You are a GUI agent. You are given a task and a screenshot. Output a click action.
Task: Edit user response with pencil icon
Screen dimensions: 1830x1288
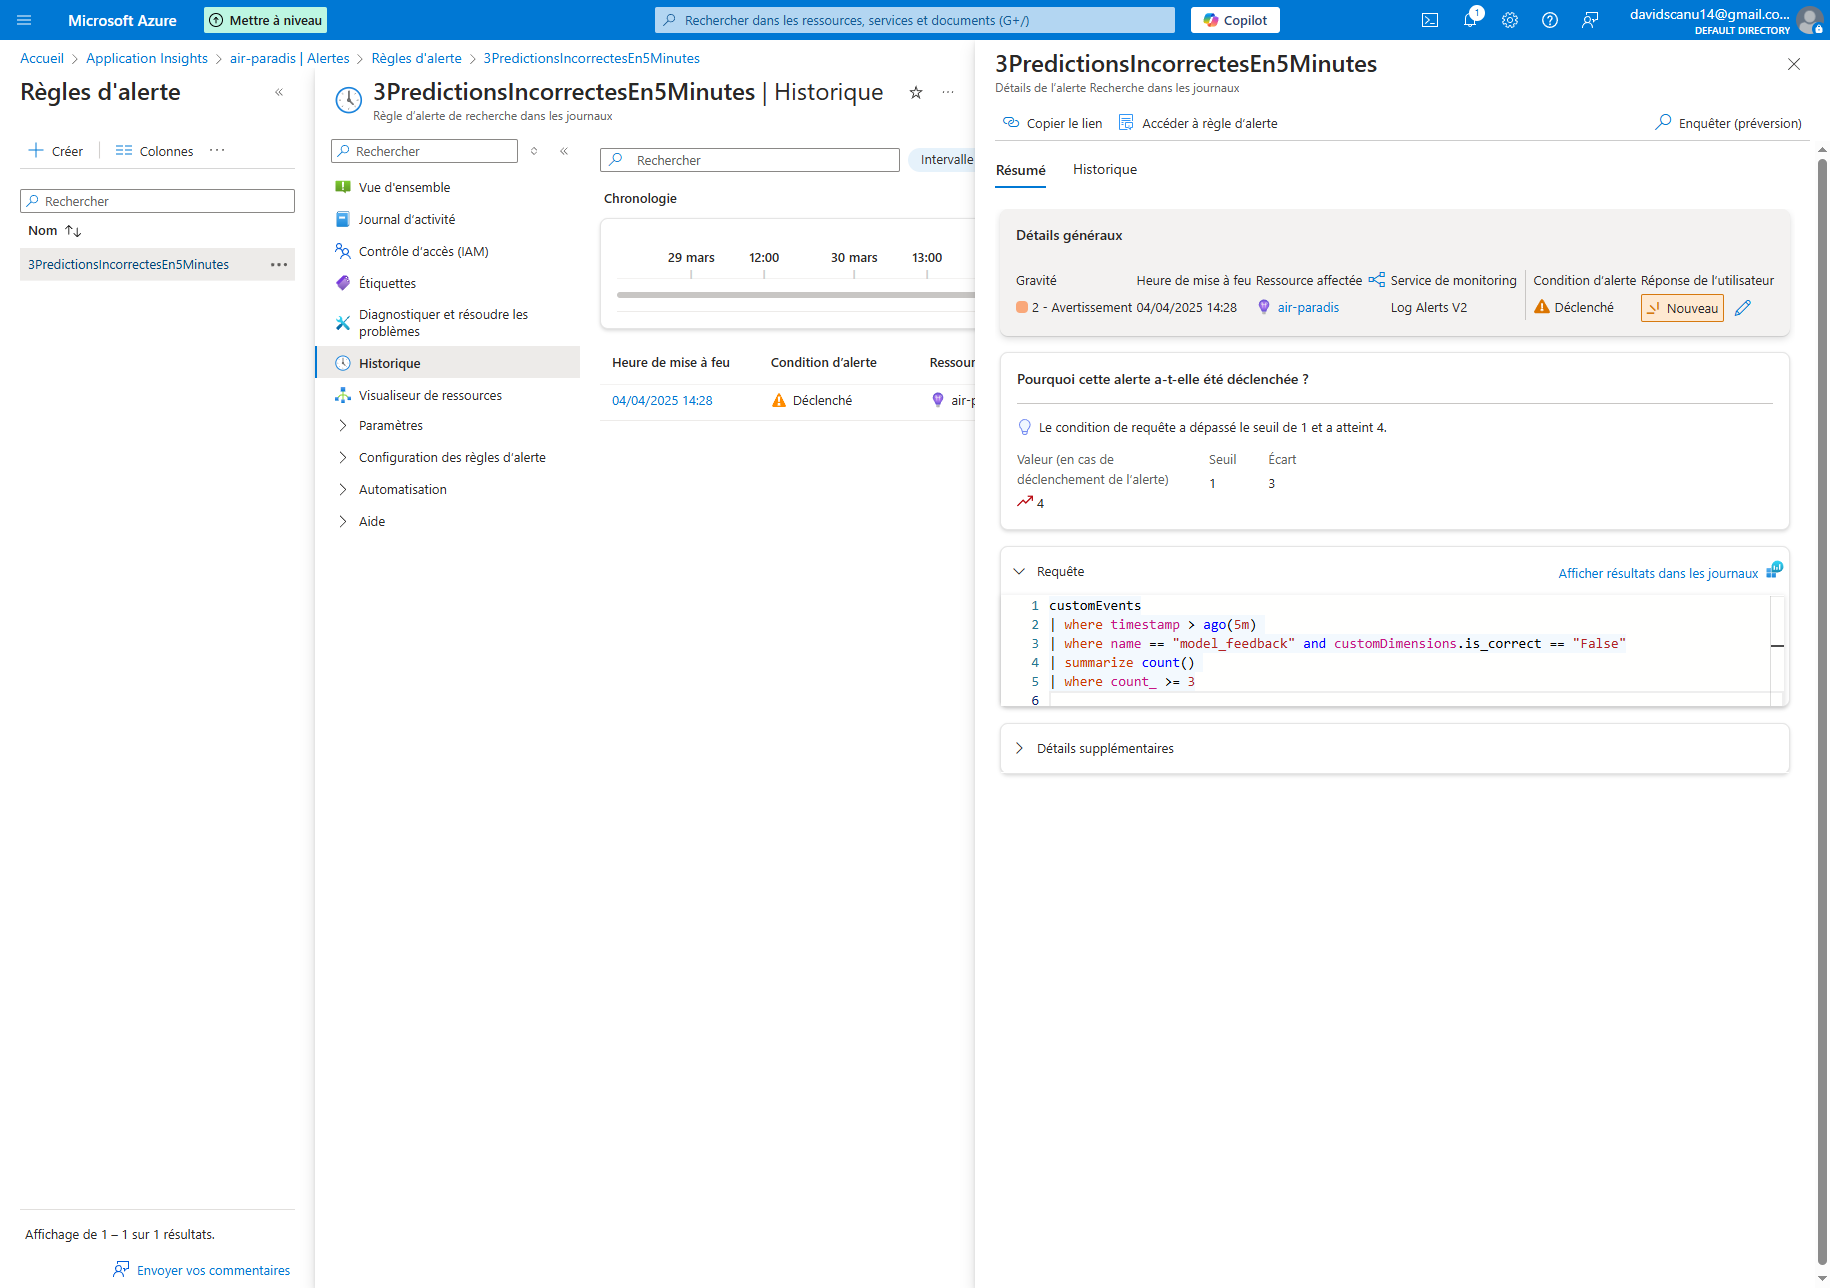[1743, 308]
